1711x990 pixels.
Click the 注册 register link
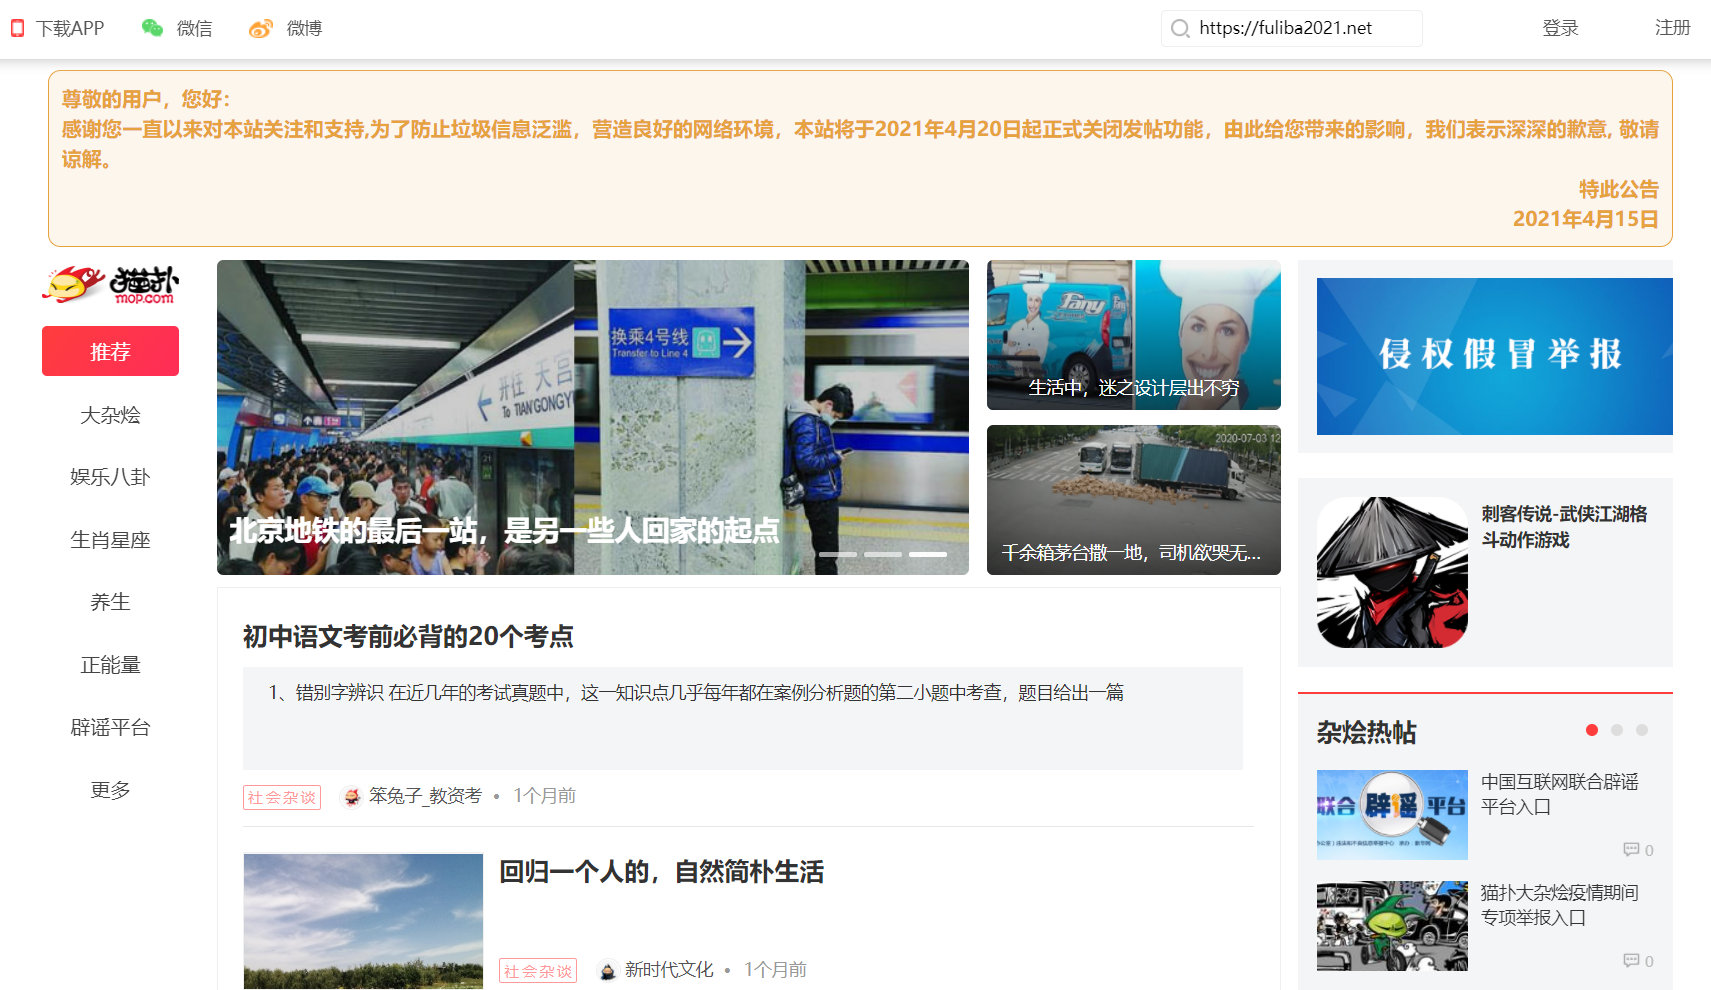pyautogui.click(x=1672, y=28)
